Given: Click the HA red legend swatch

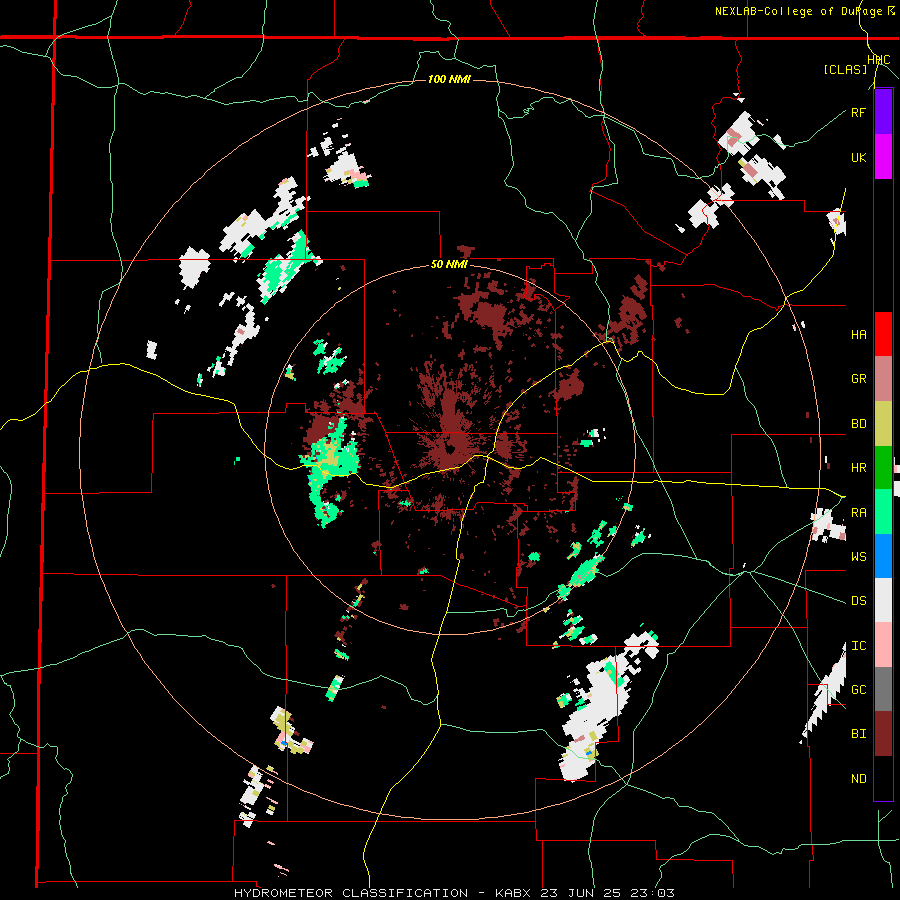Looking at the screenshot, I should pos(883,334).
